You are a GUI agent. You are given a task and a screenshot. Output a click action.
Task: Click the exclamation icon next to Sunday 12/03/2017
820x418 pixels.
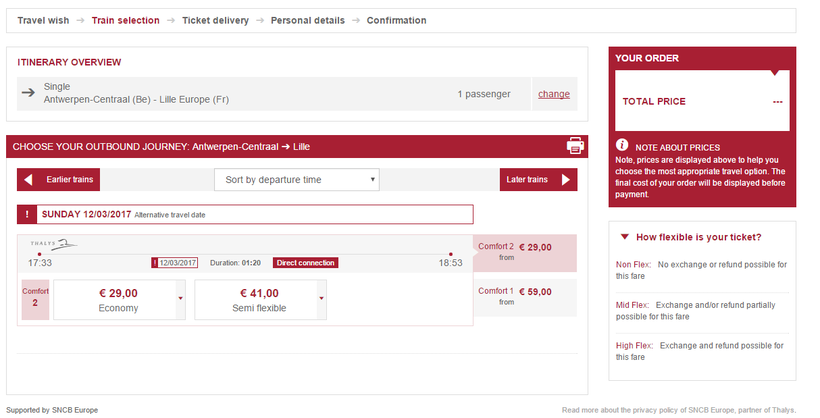click(x=27, y=214)
